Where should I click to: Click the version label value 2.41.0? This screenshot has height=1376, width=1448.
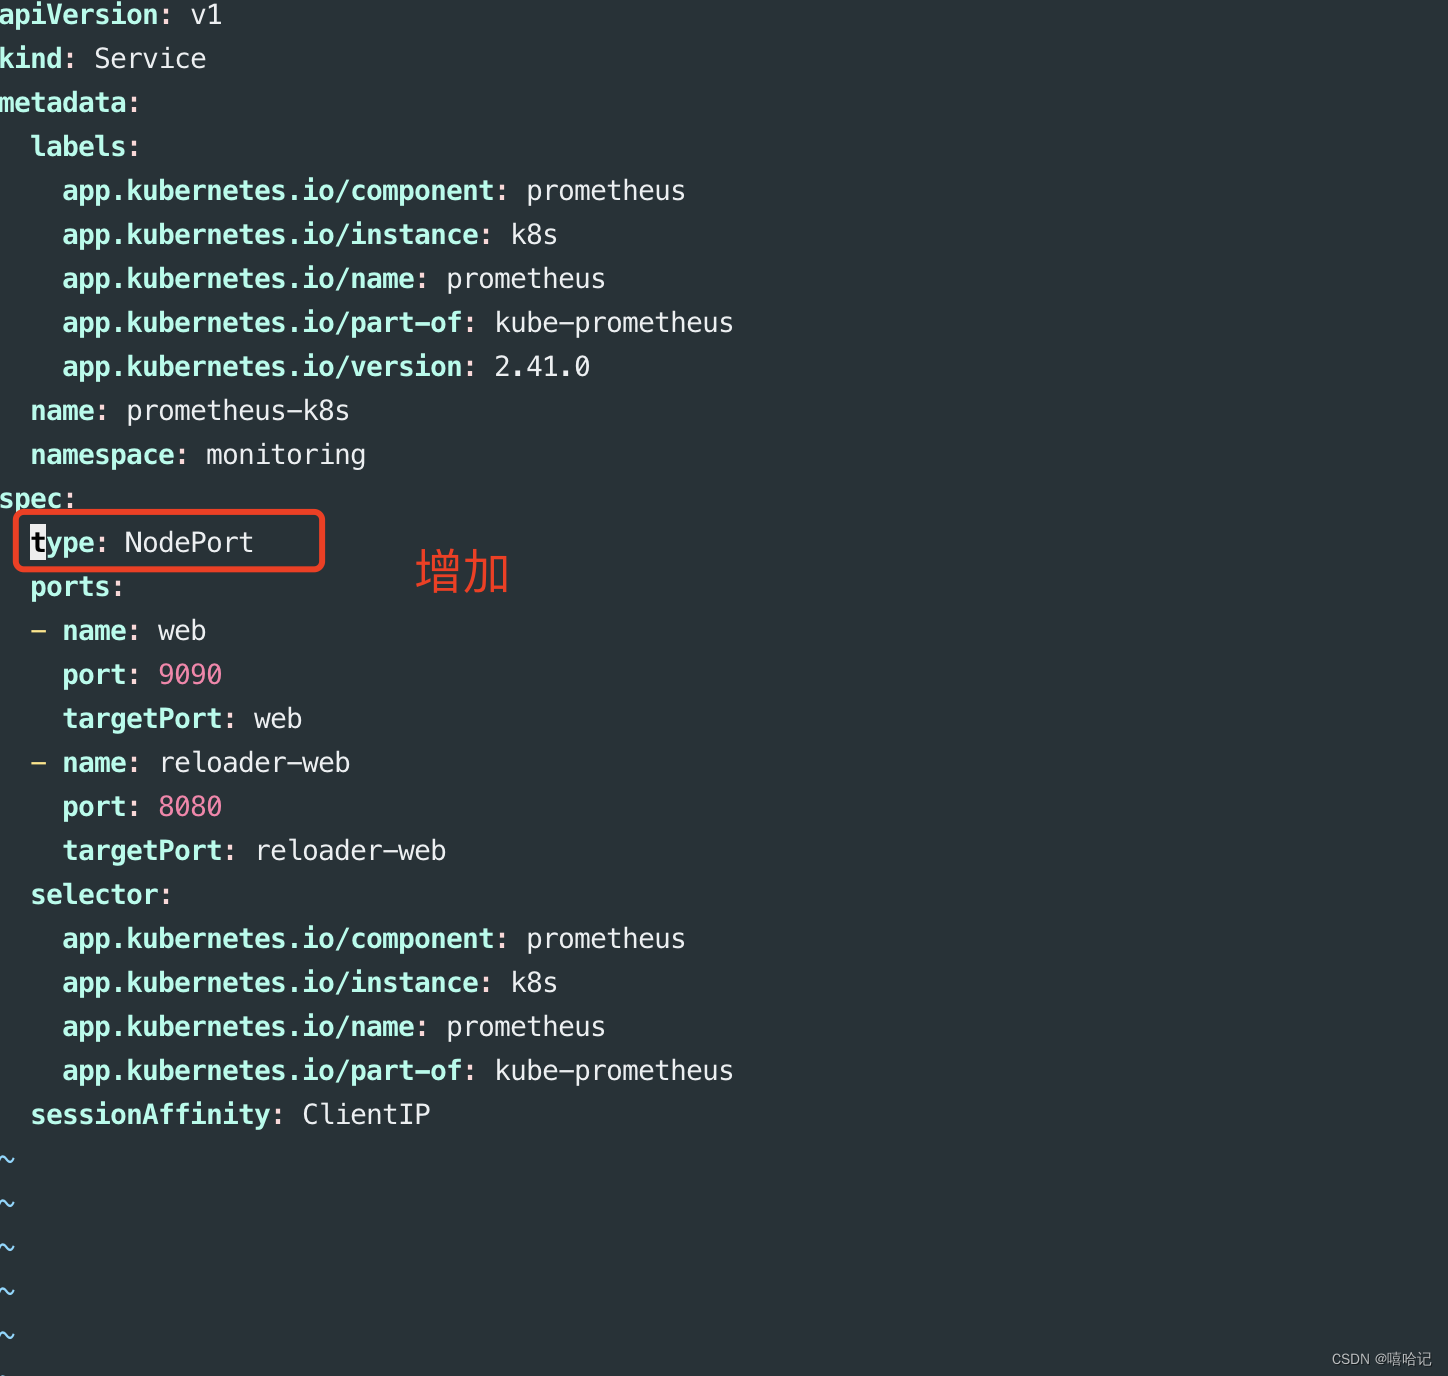pyautogui.click(x=542, y=367)
